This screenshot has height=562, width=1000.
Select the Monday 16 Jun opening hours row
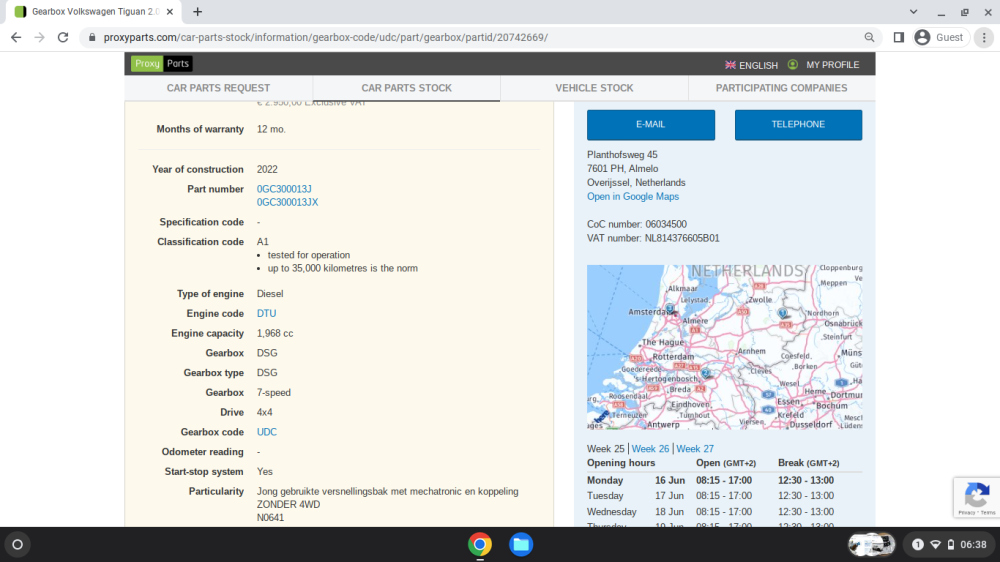coord(724,480)
